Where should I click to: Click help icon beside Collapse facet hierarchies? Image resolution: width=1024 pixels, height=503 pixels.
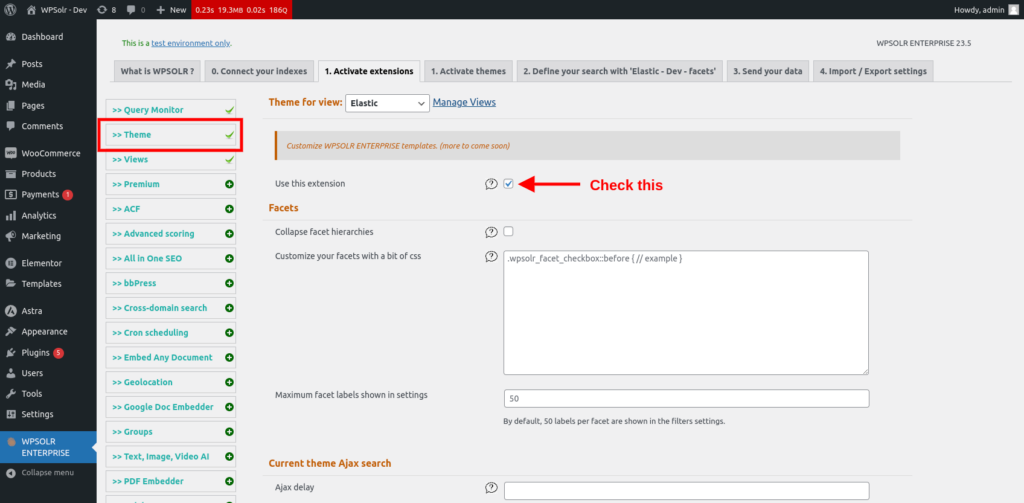point(491,232)
